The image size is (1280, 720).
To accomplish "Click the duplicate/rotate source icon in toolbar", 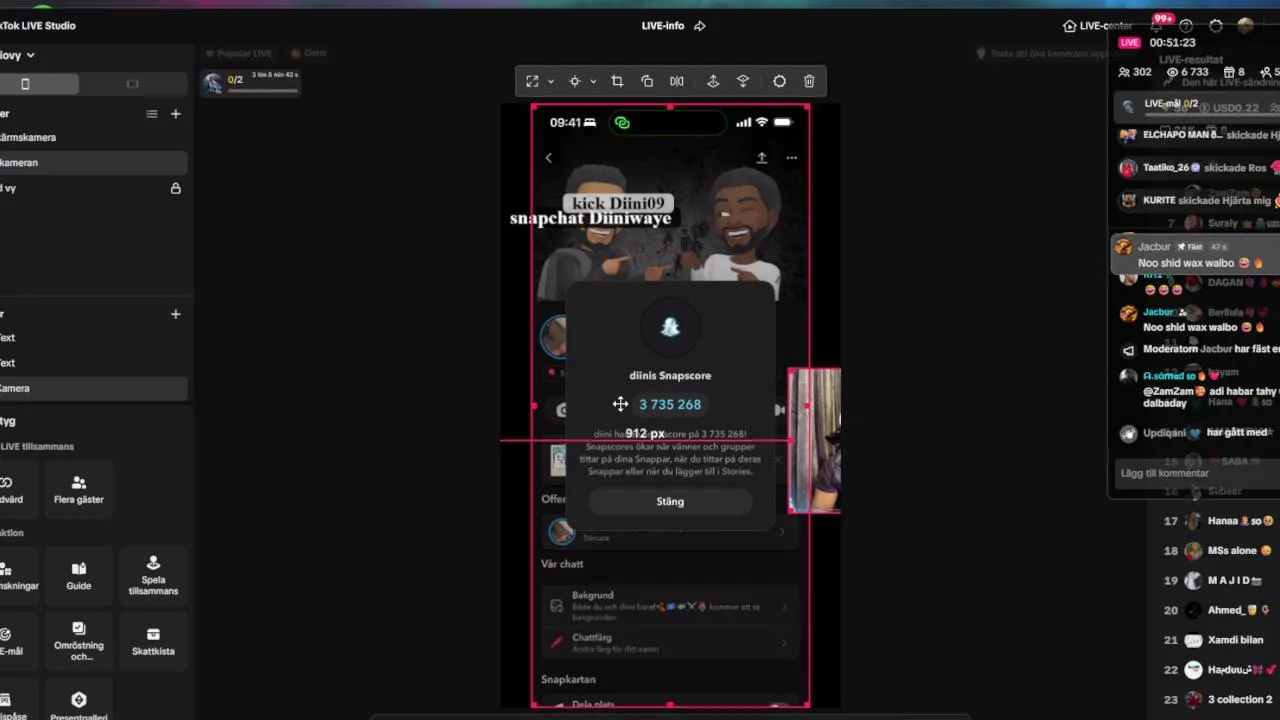I will tap(647, 81).
